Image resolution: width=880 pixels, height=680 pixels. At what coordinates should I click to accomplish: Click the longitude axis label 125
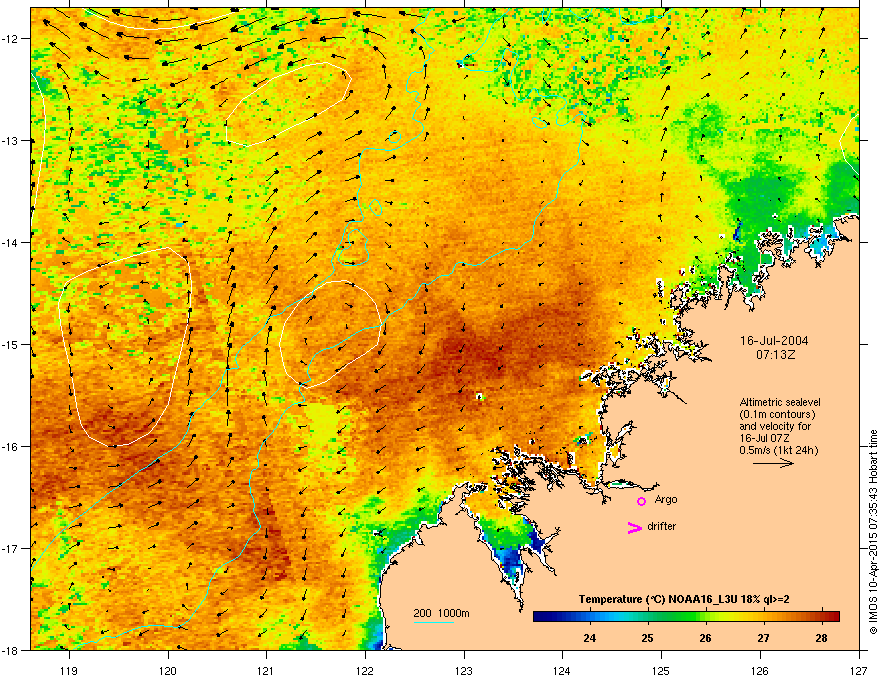[x=661, y=670]
